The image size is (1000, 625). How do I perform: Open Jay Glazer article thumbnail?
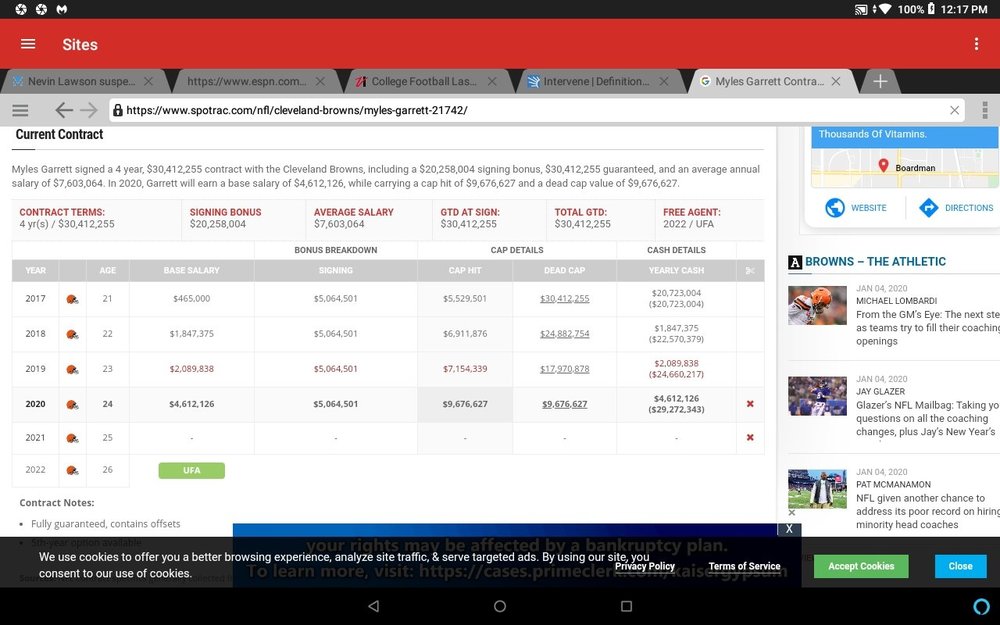click(817, 396)
